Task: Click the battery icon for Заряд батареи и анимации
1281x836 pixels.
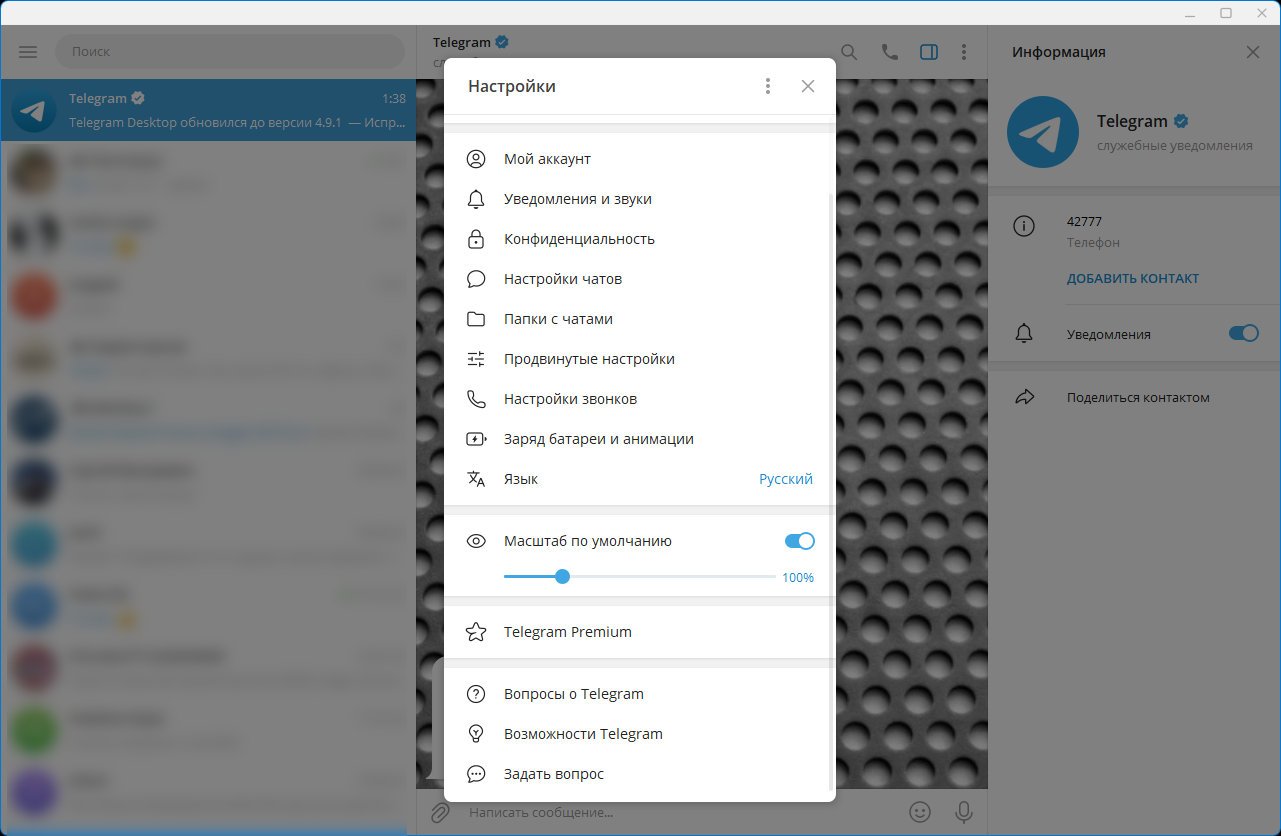Action: click(476, 439)
